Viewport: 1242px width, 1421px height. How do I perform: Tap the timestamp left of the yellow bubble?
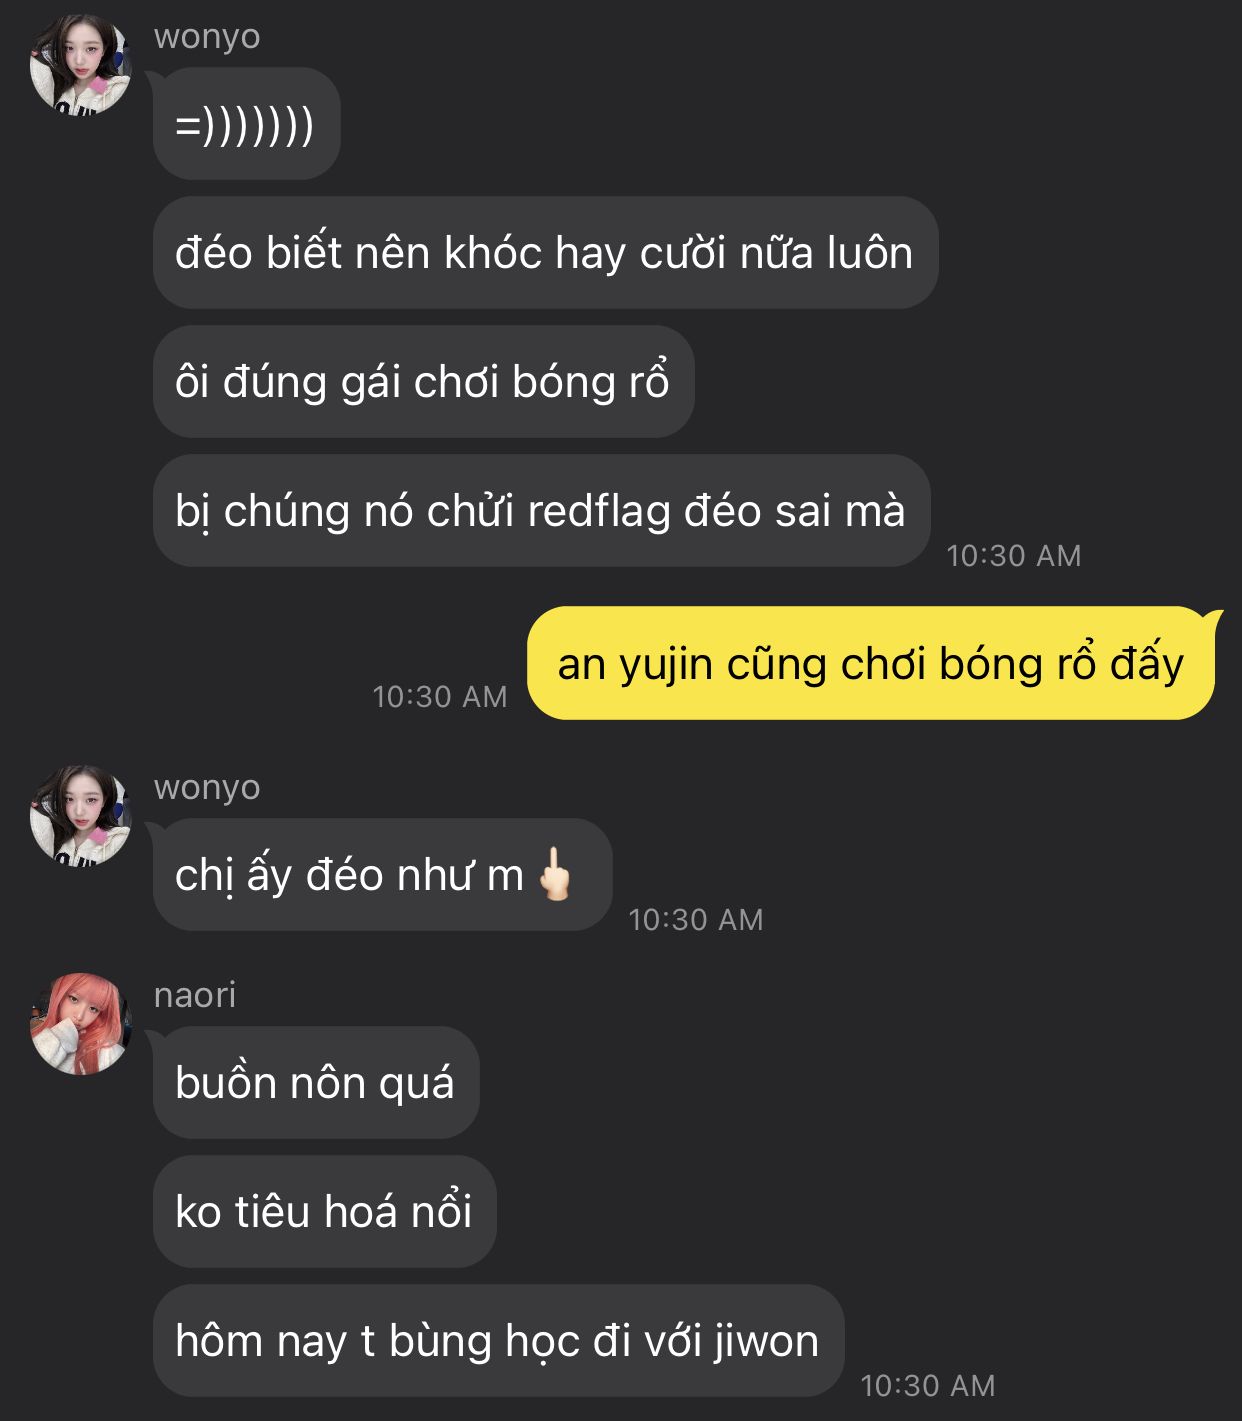[x=440, y=697]
